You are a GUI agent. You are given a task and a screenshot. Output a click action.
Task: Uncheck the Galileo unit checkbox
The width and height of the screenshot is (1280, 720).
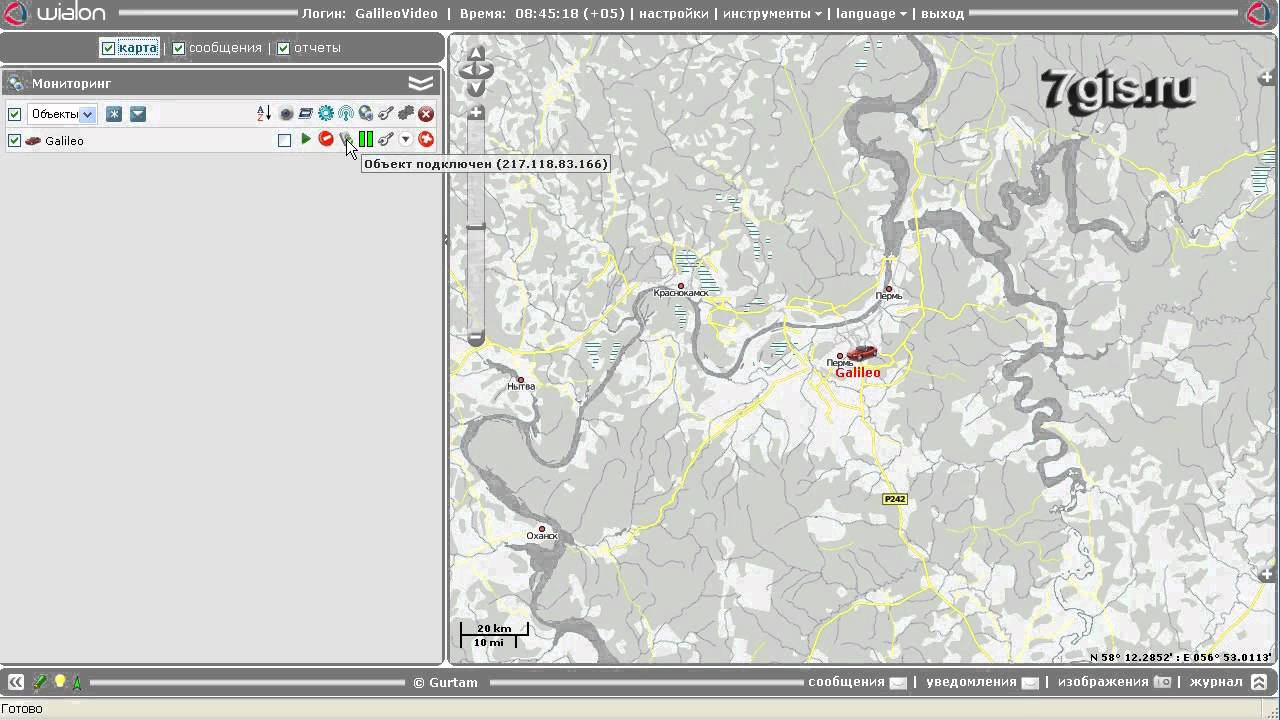pos(14,141)
